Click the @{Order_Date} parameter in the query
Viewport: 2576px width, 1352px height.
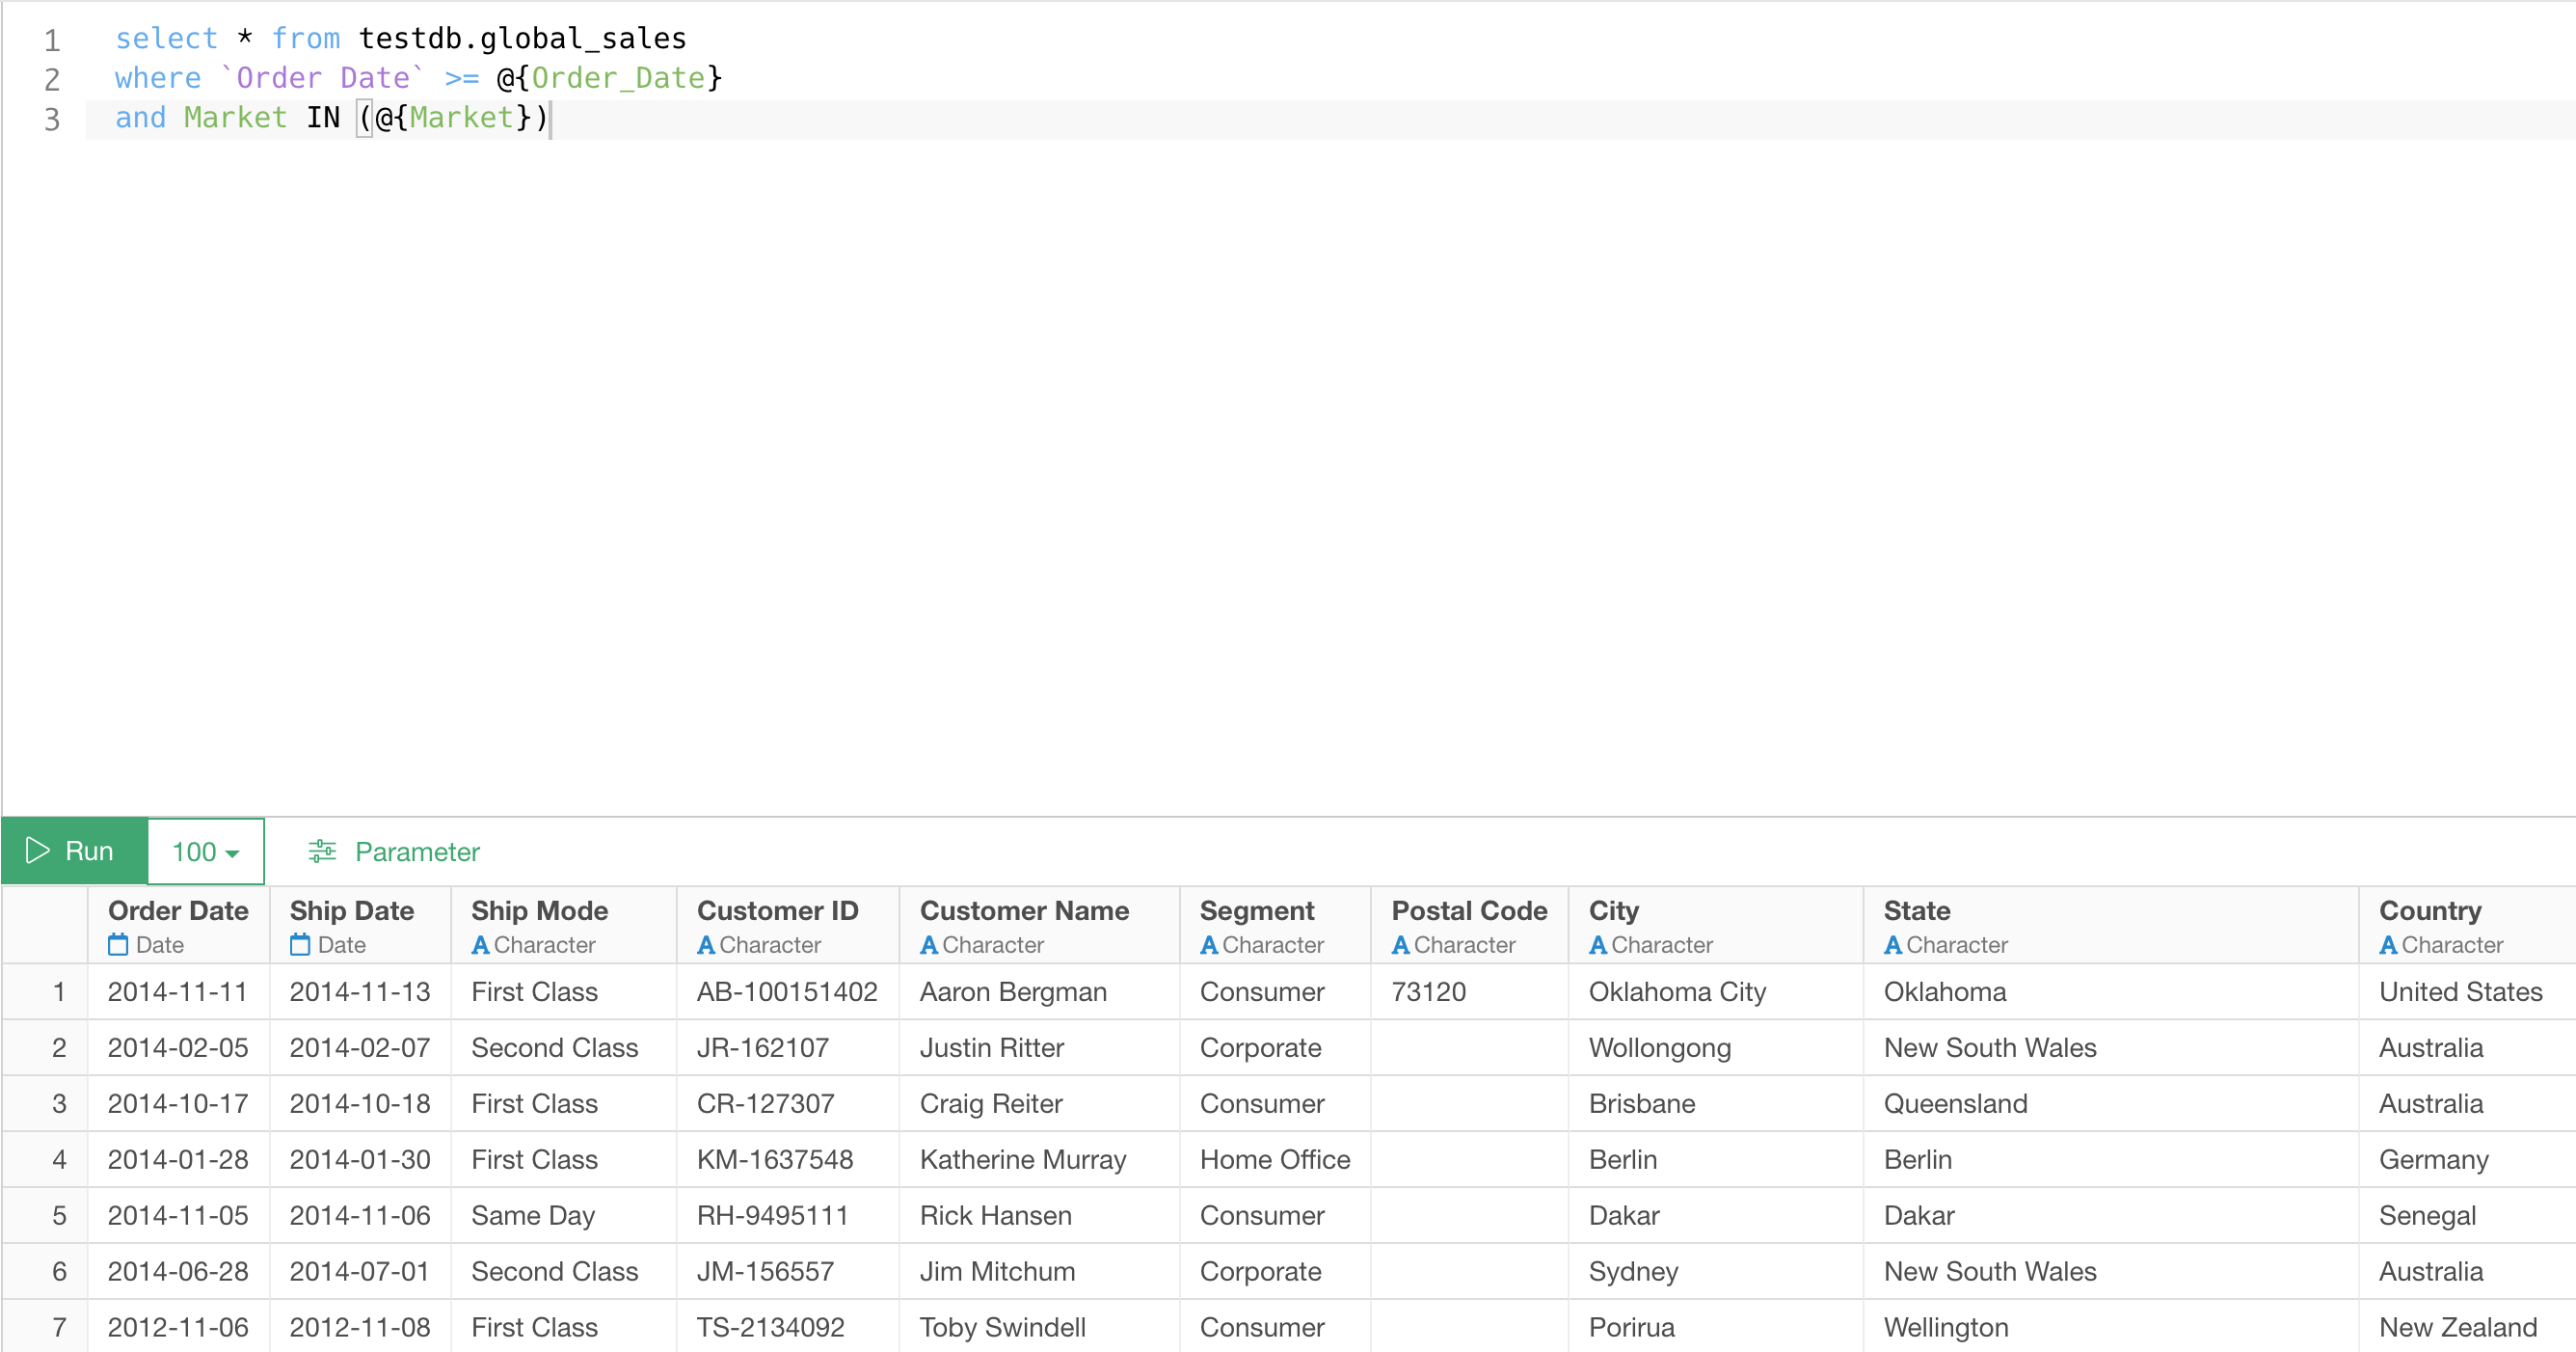click(609, 78)
